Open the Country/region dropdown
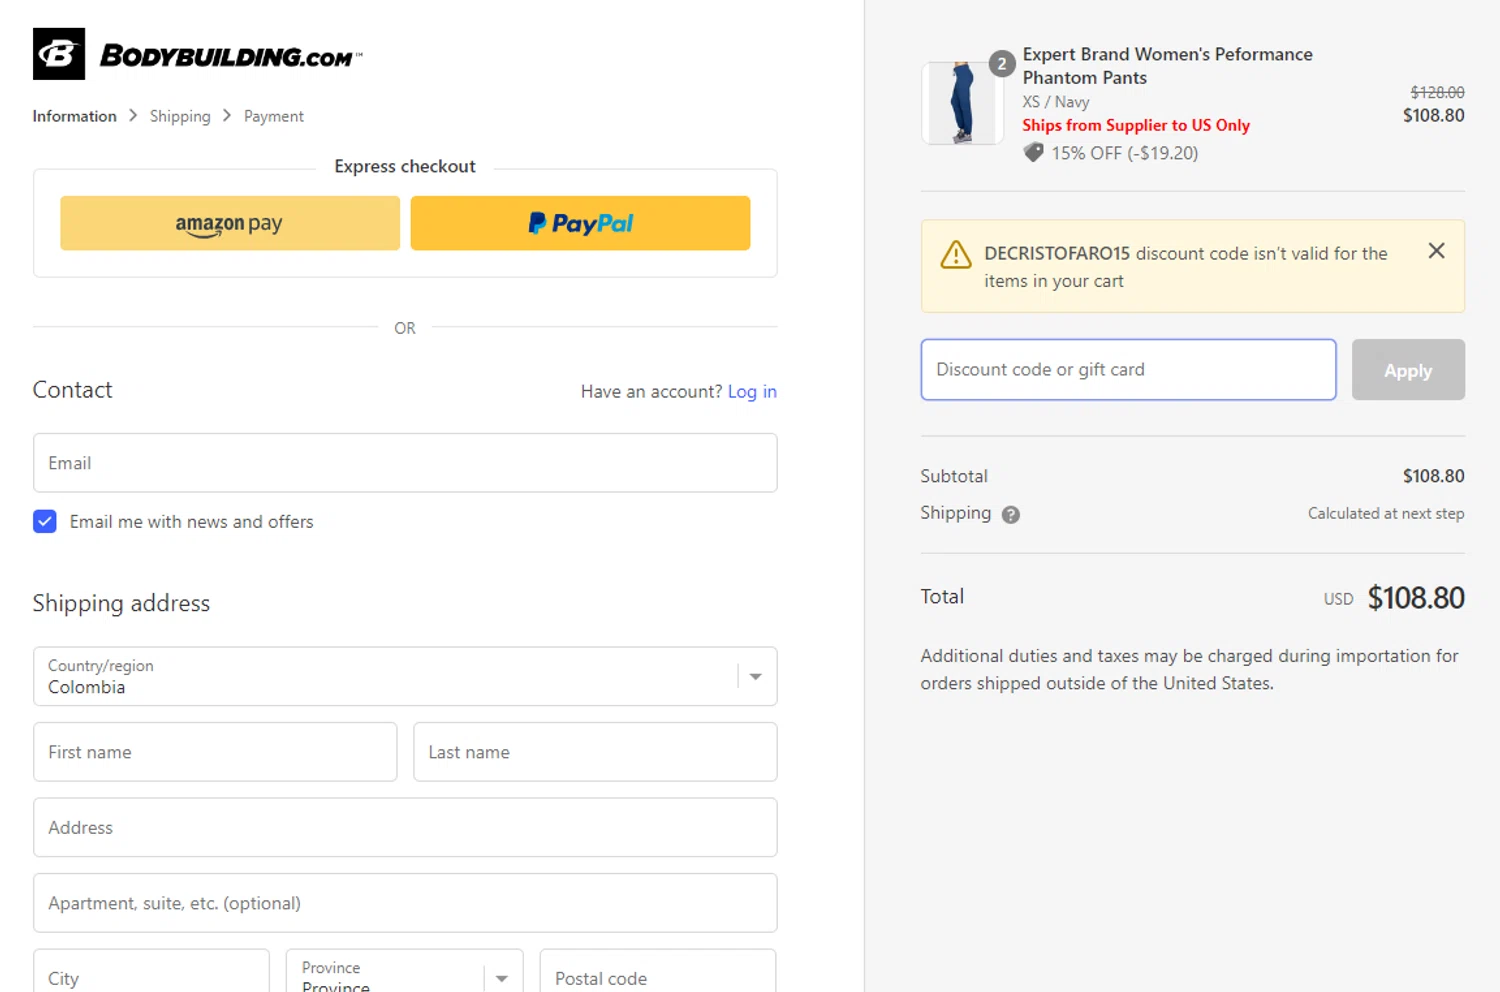This screenshot has height=992, width=1500. pos(405,676)
